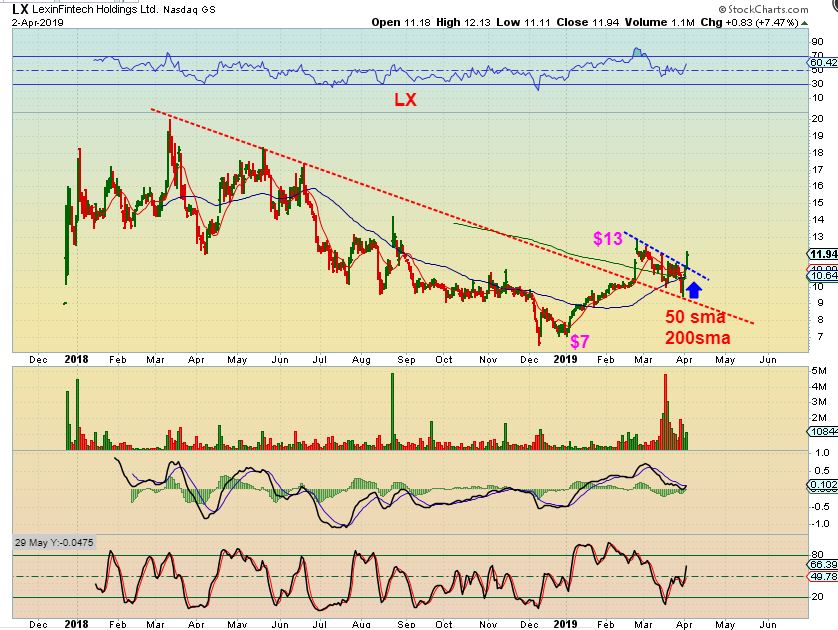Click the Volume 1.1M value
Viewport: 838px width, 630px height.
click(659, 22)
